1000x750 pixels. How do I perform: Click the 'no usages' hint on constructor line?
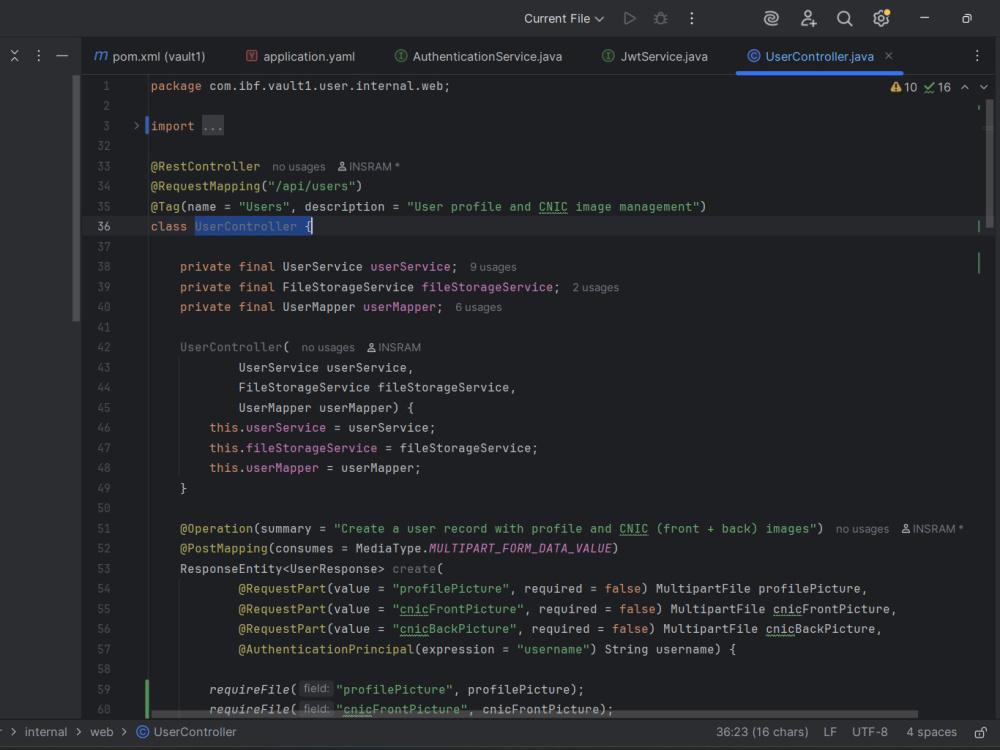point(328,348)
